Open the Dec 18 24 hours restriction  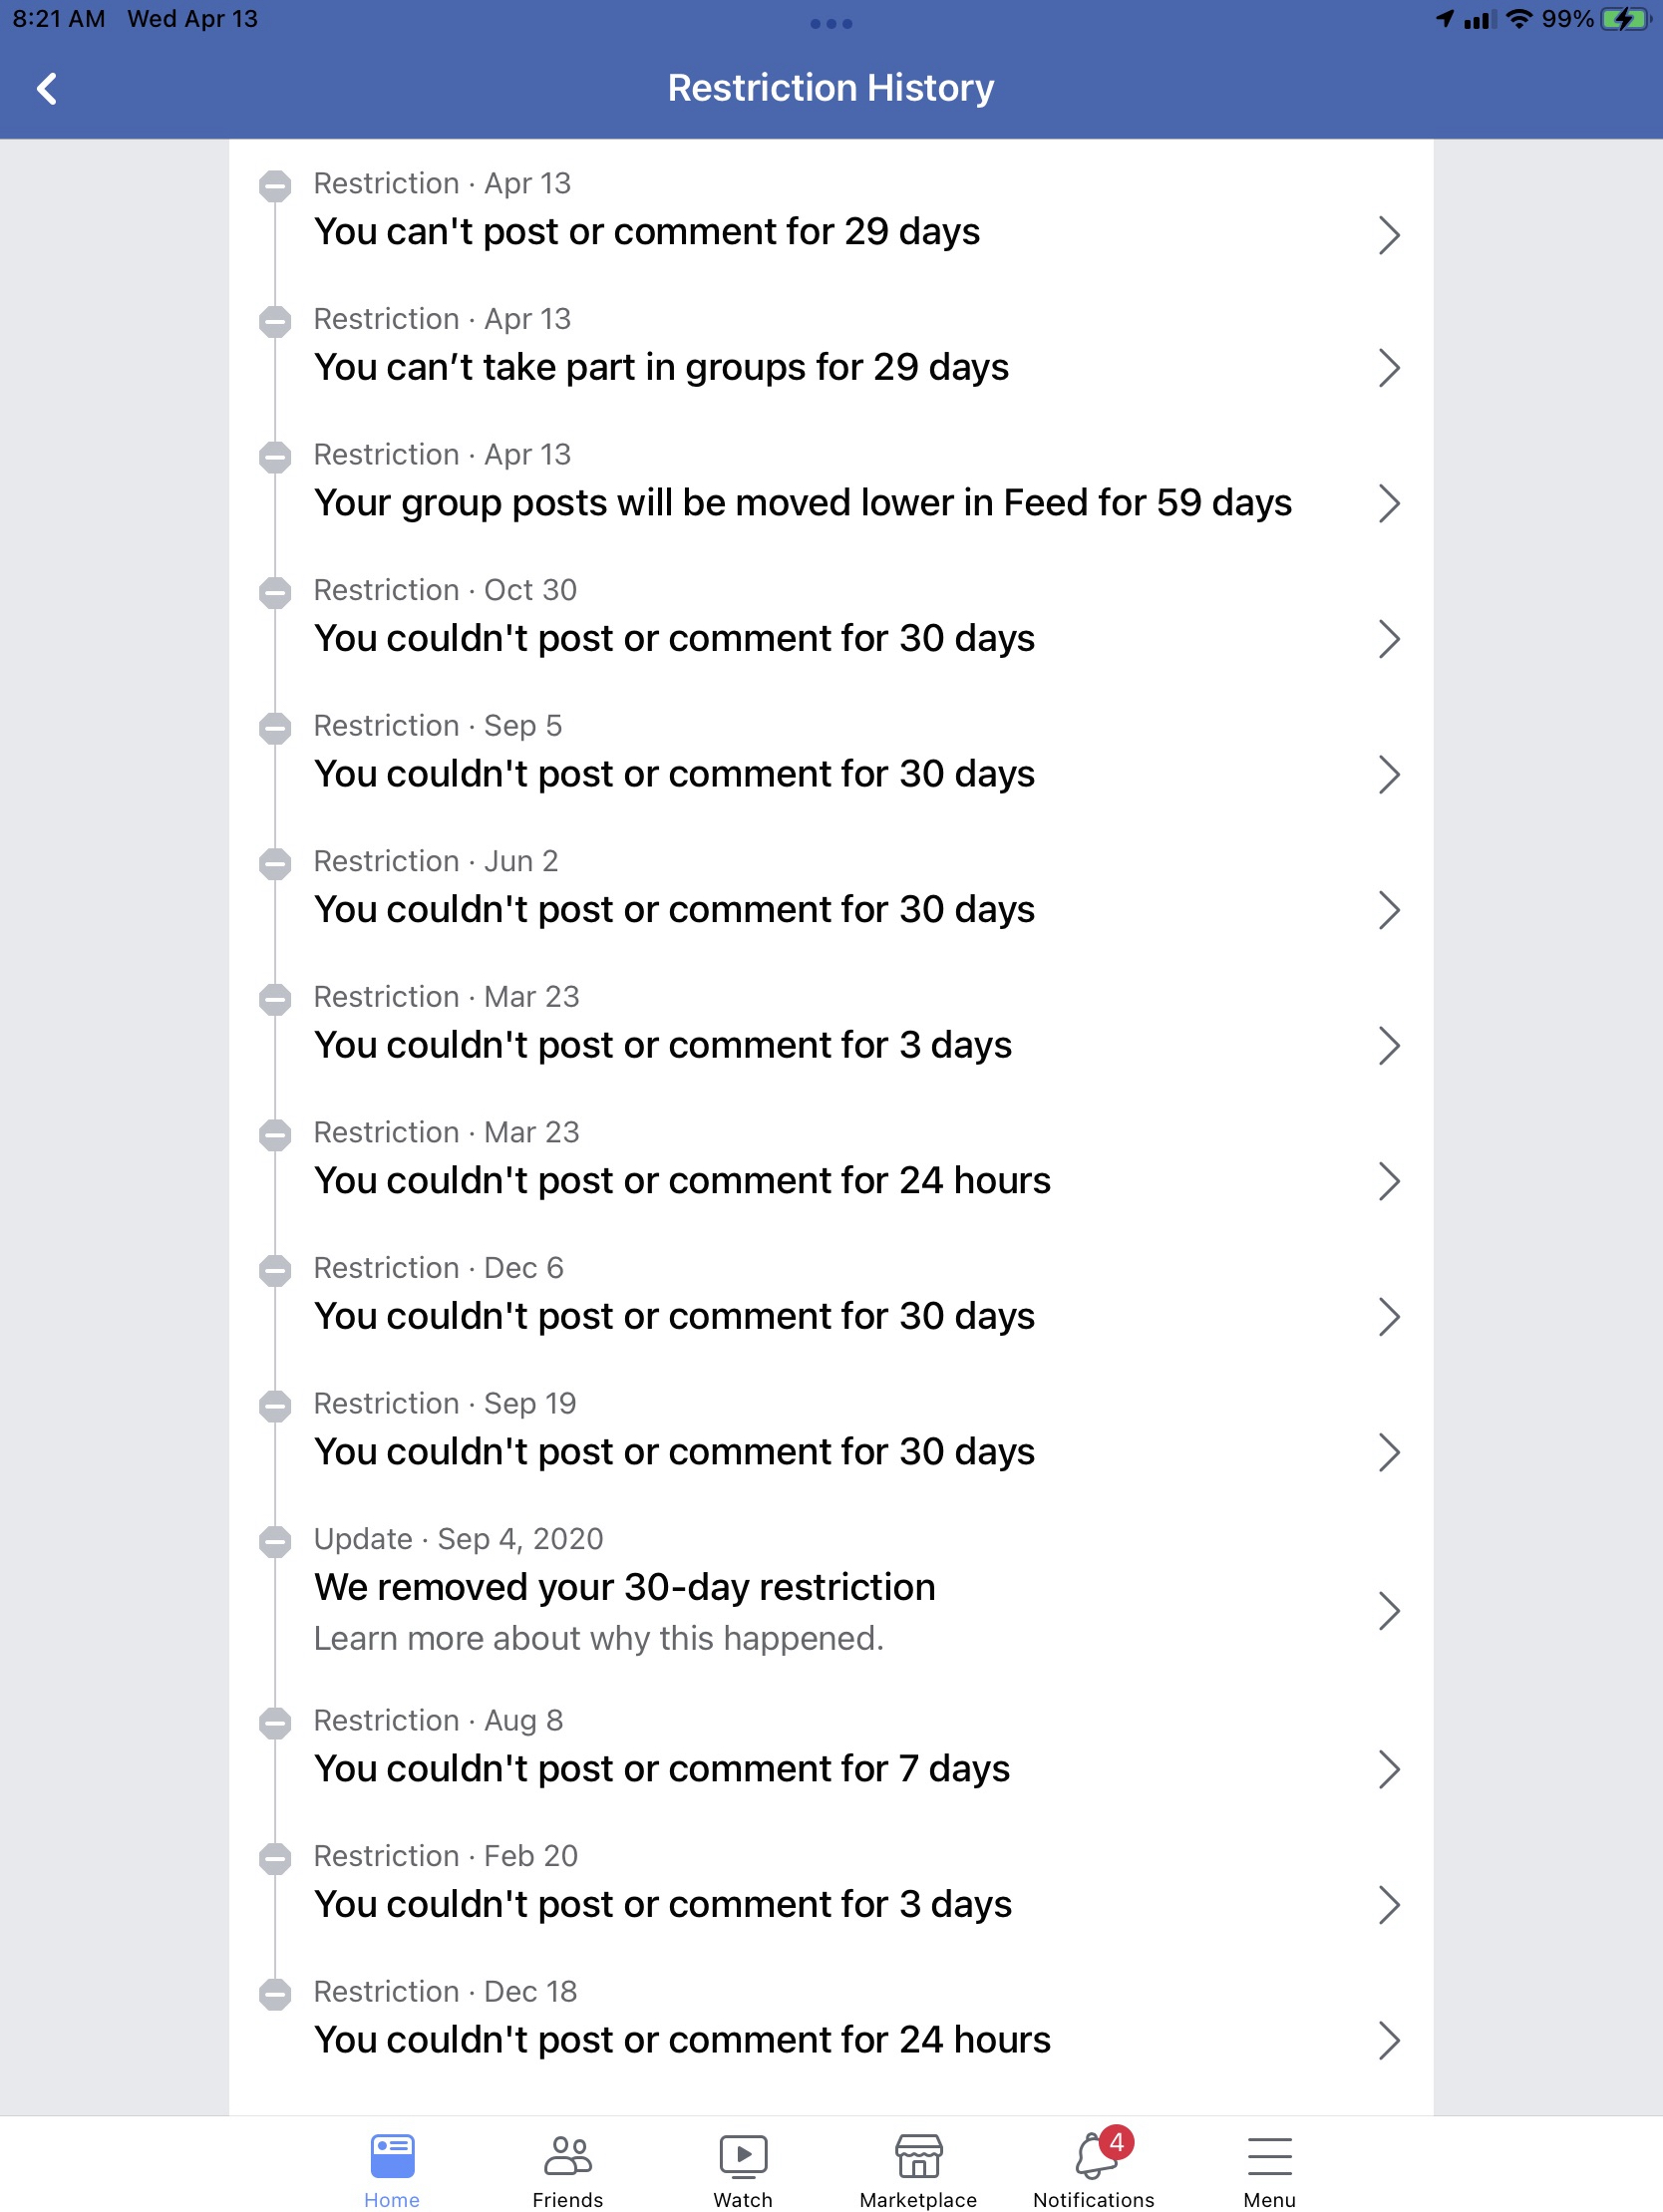tap(831, 2018)
